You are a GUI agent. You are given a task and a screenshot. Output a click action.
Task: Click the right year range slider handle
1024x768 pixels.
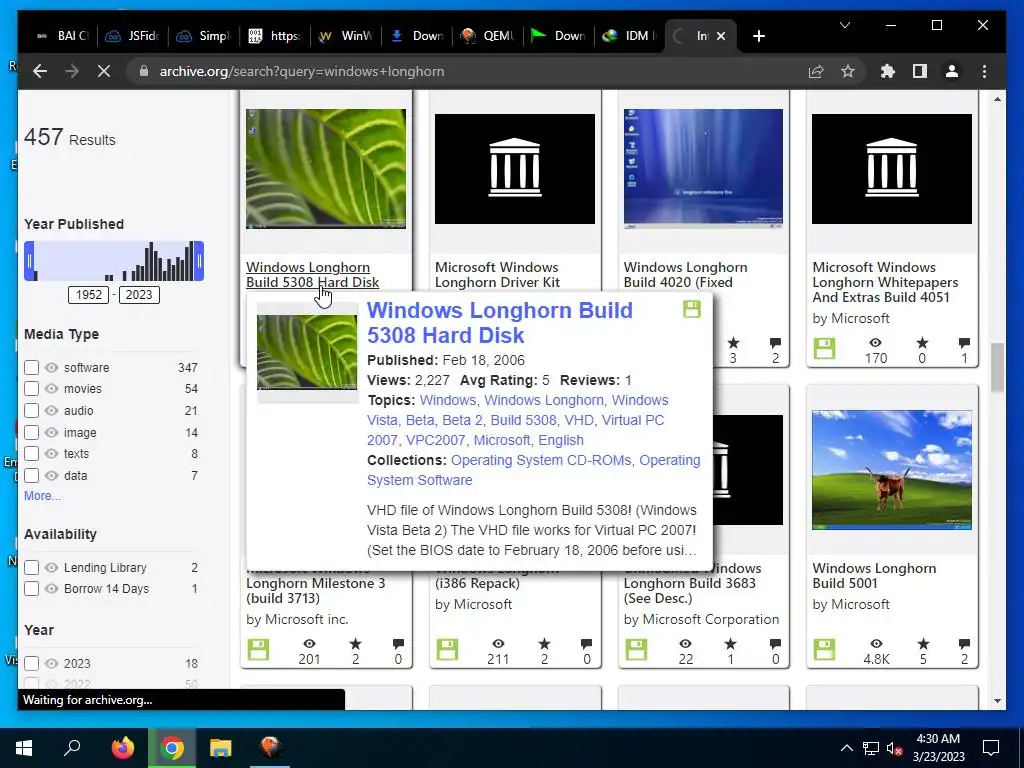click(199, 261)
